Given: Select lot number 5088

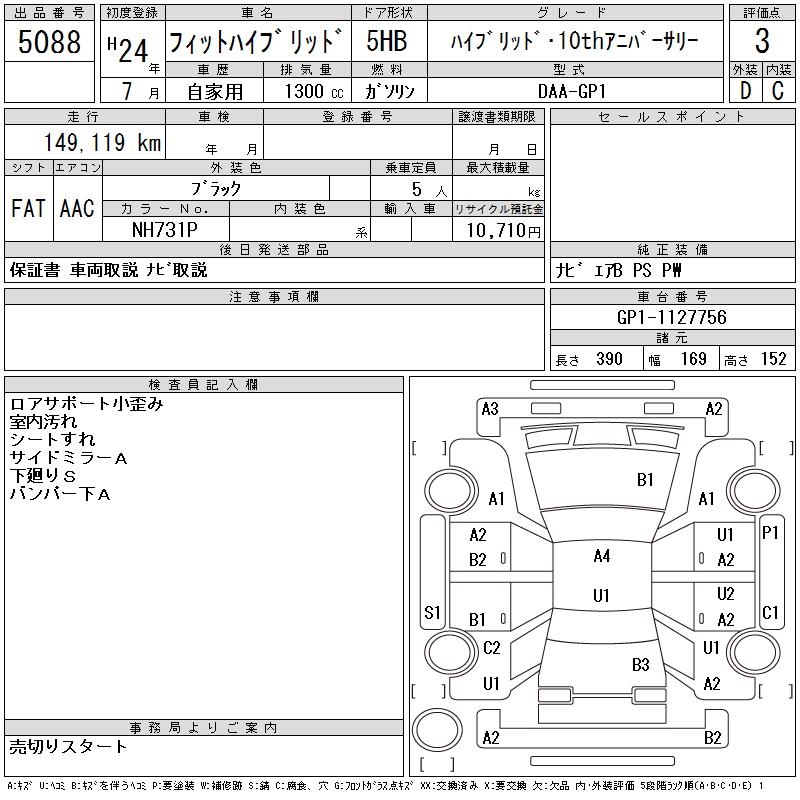Looking at the screenshot, I should 49,42.
